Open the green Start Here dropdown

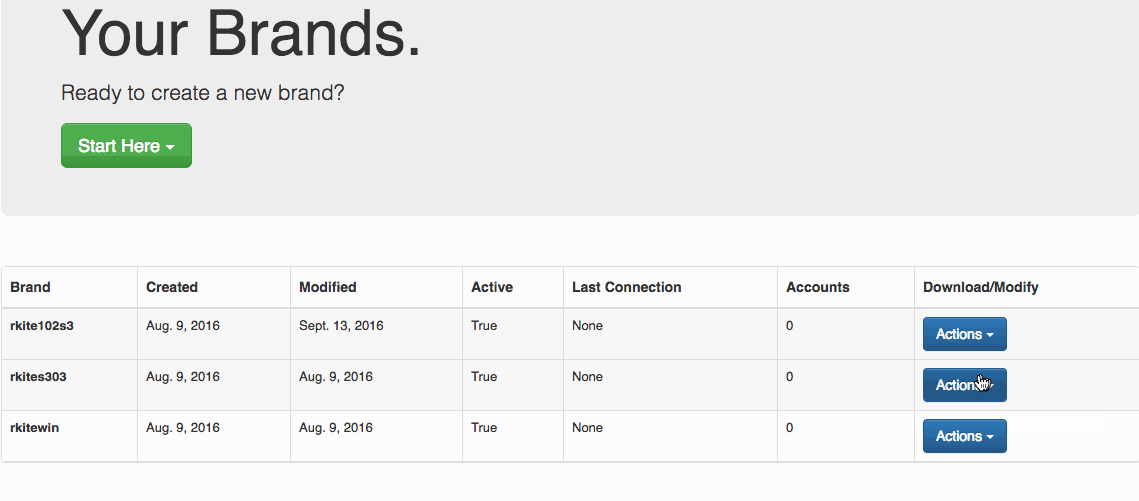tap(126, 145)
